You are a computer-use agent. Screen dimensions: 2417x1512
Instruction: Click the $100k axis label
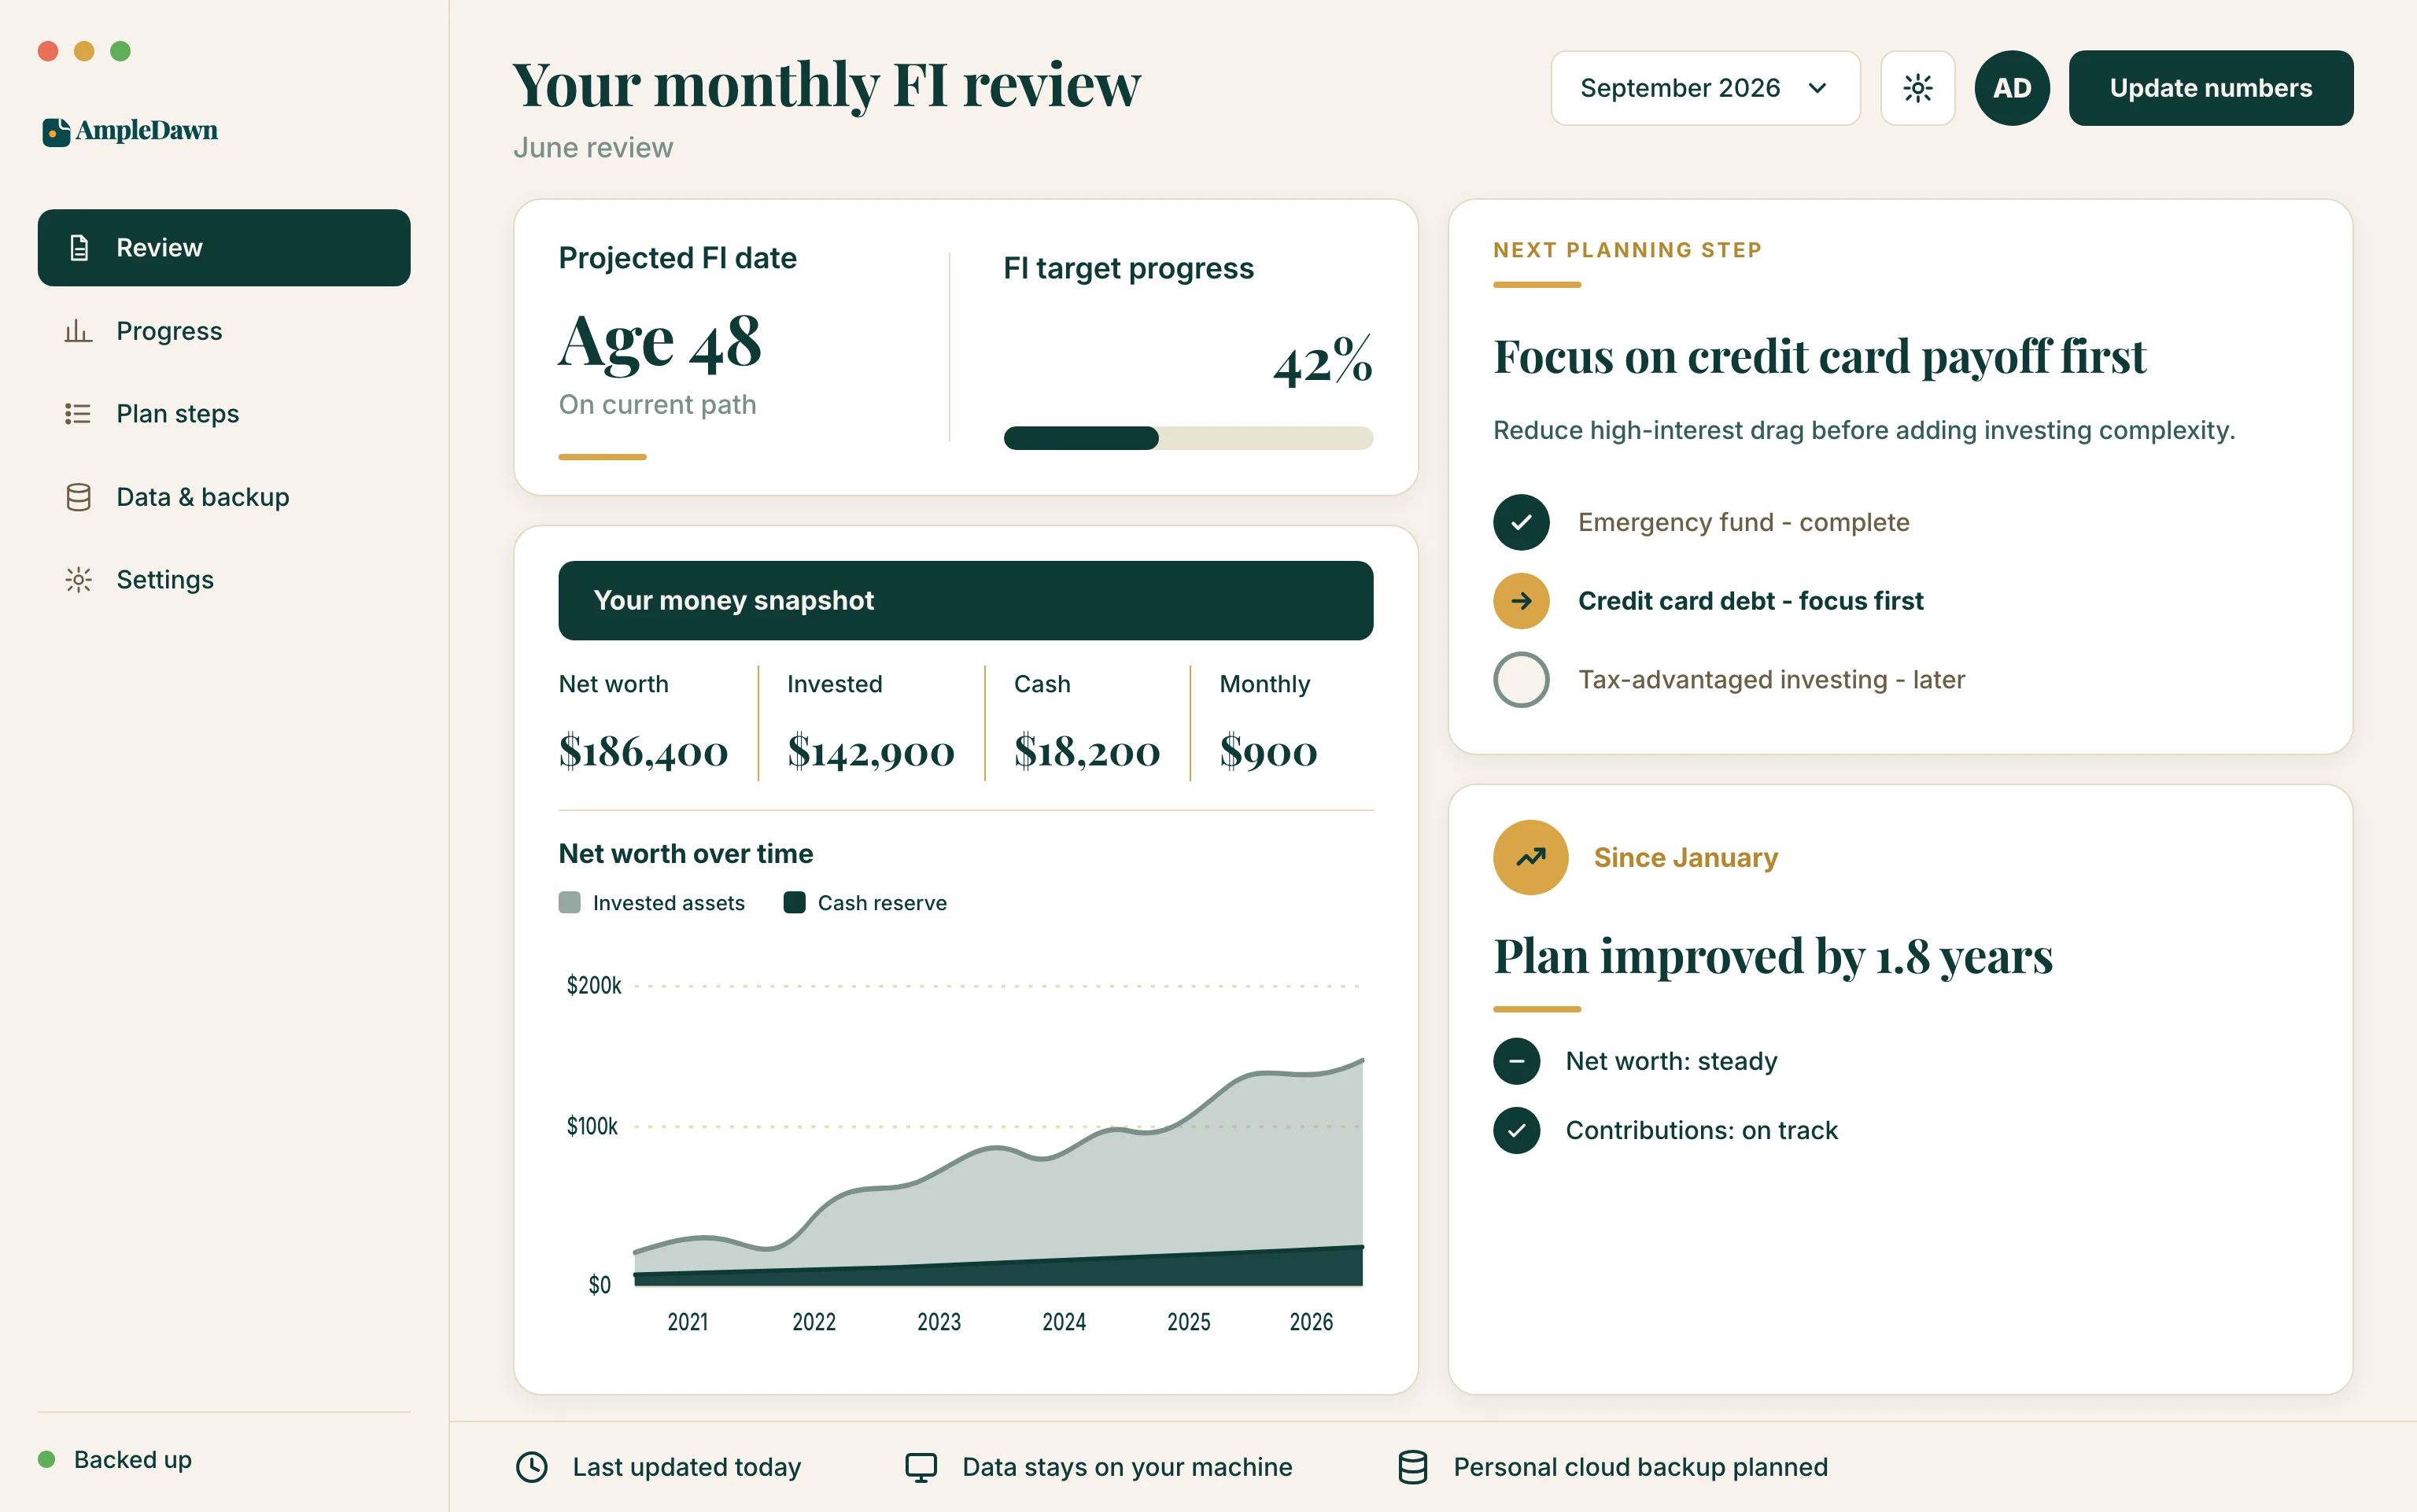pyautogui.click(x=592, y=1127)
